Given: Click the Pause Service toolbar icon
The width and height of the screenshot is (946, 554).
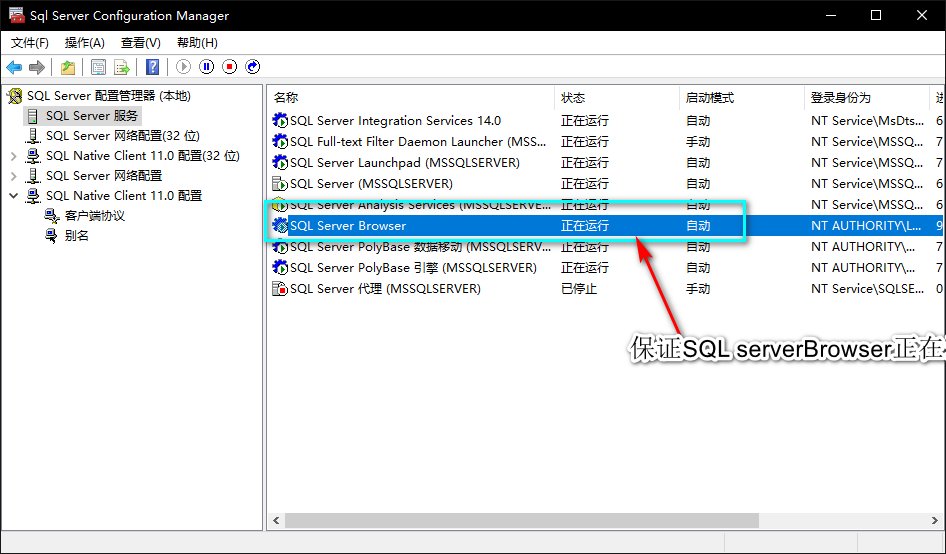Looking at the screenshot, I should tap(207, 67).
